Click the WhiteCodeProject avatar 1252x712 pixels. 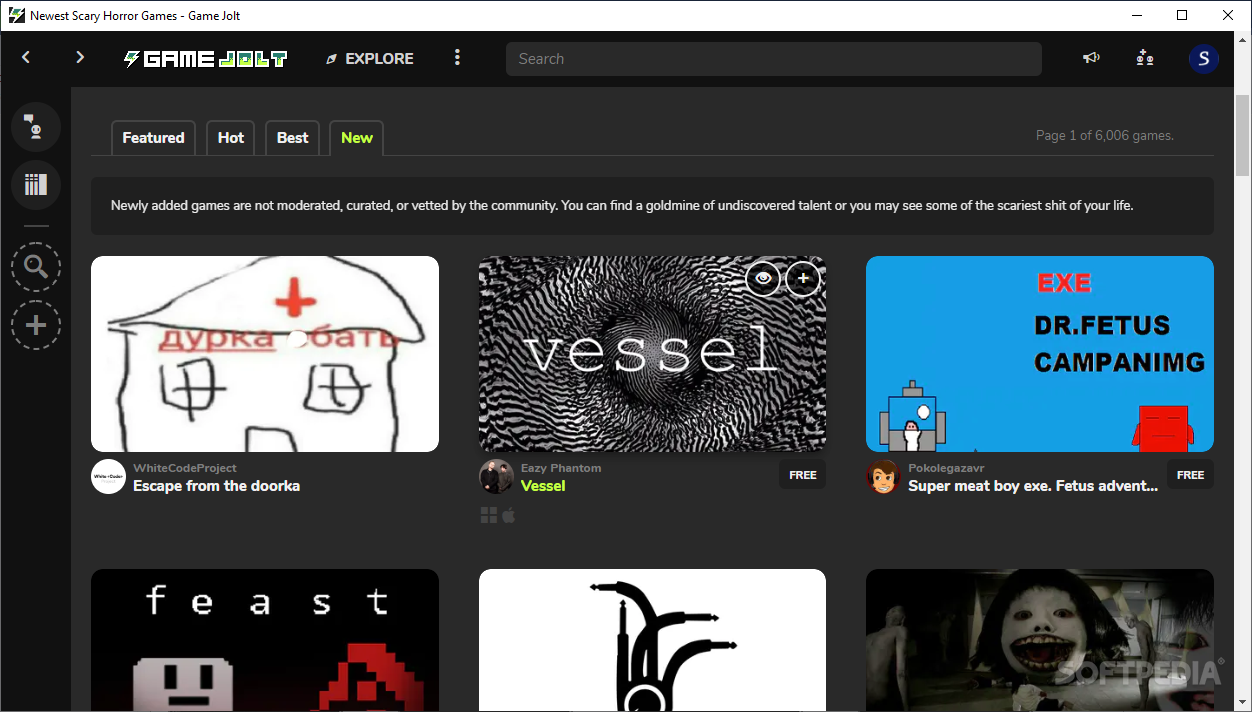click(108, 477)
